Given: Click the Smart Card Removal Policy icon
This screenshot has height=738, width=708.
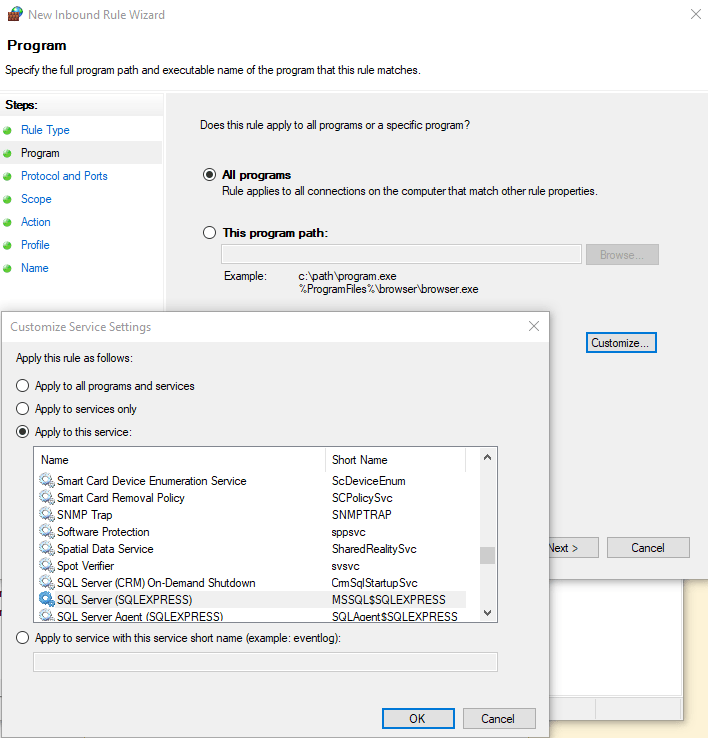Looking at the screenshot, I should point(47,497).
